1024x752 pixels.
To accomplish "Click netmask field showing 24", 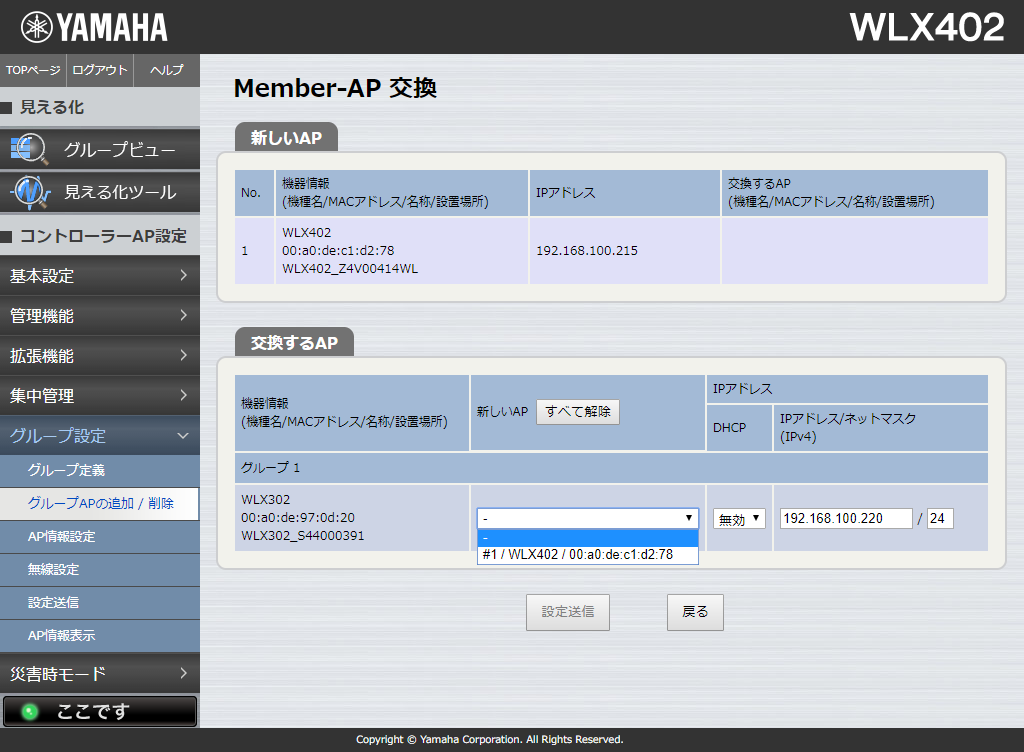I will 940,519.
